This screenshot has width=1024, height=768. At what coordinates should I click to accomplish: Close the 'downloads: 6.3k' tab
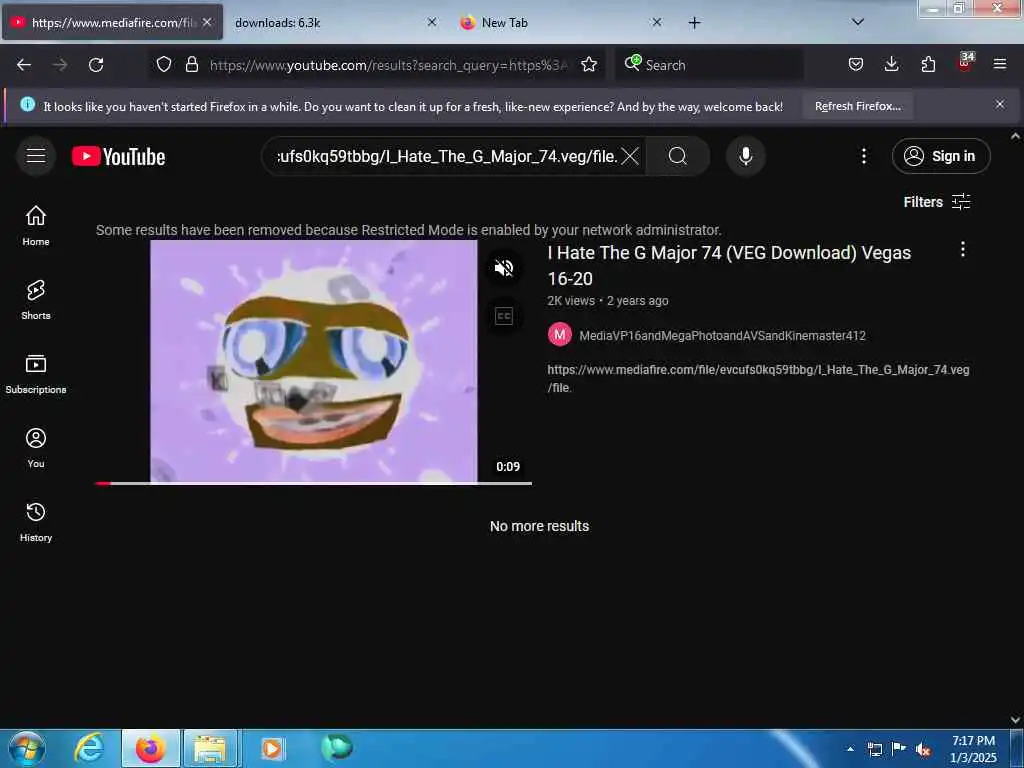click(432, 22)
